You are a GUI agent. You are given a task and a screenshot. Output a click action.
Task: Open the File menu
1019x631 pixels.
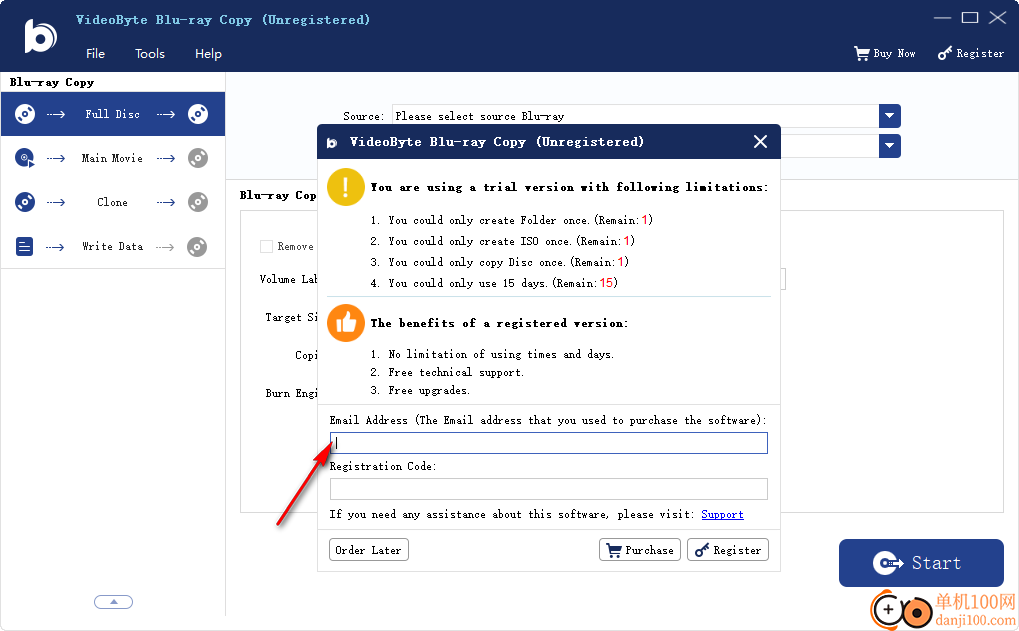point(95,54)
